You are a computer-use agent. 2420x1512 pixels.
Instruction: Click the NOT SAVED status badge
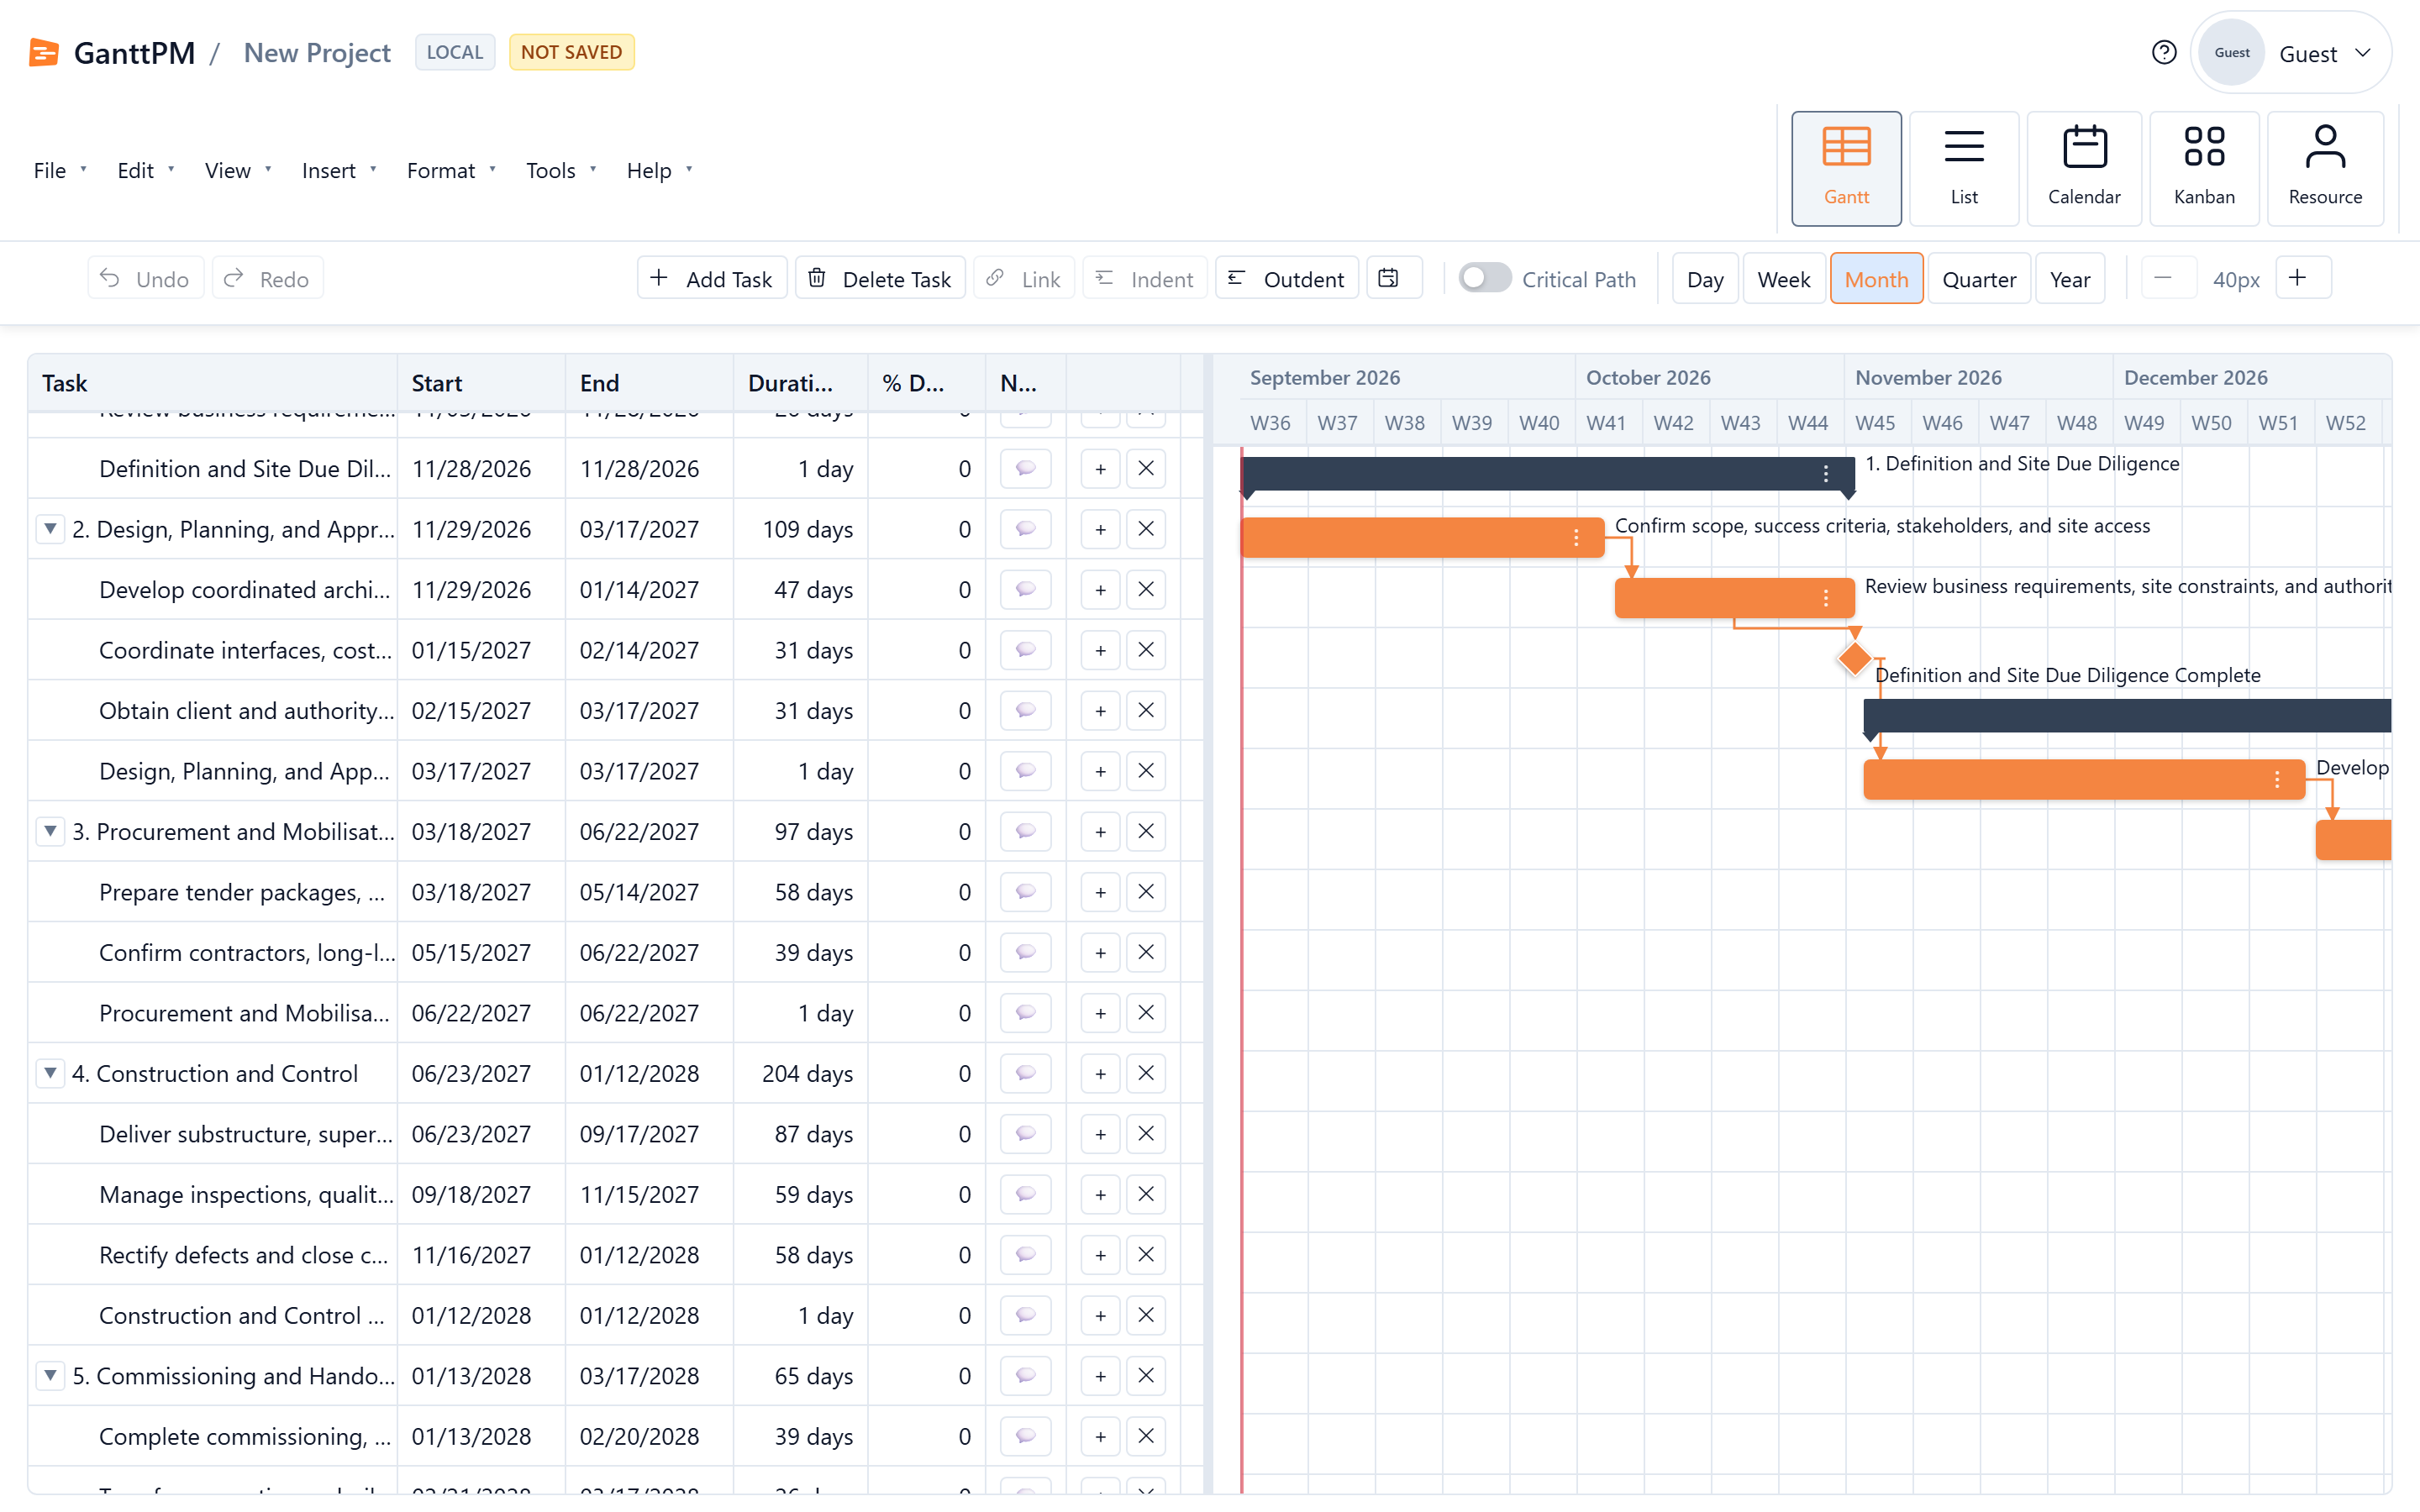(571, 52)
